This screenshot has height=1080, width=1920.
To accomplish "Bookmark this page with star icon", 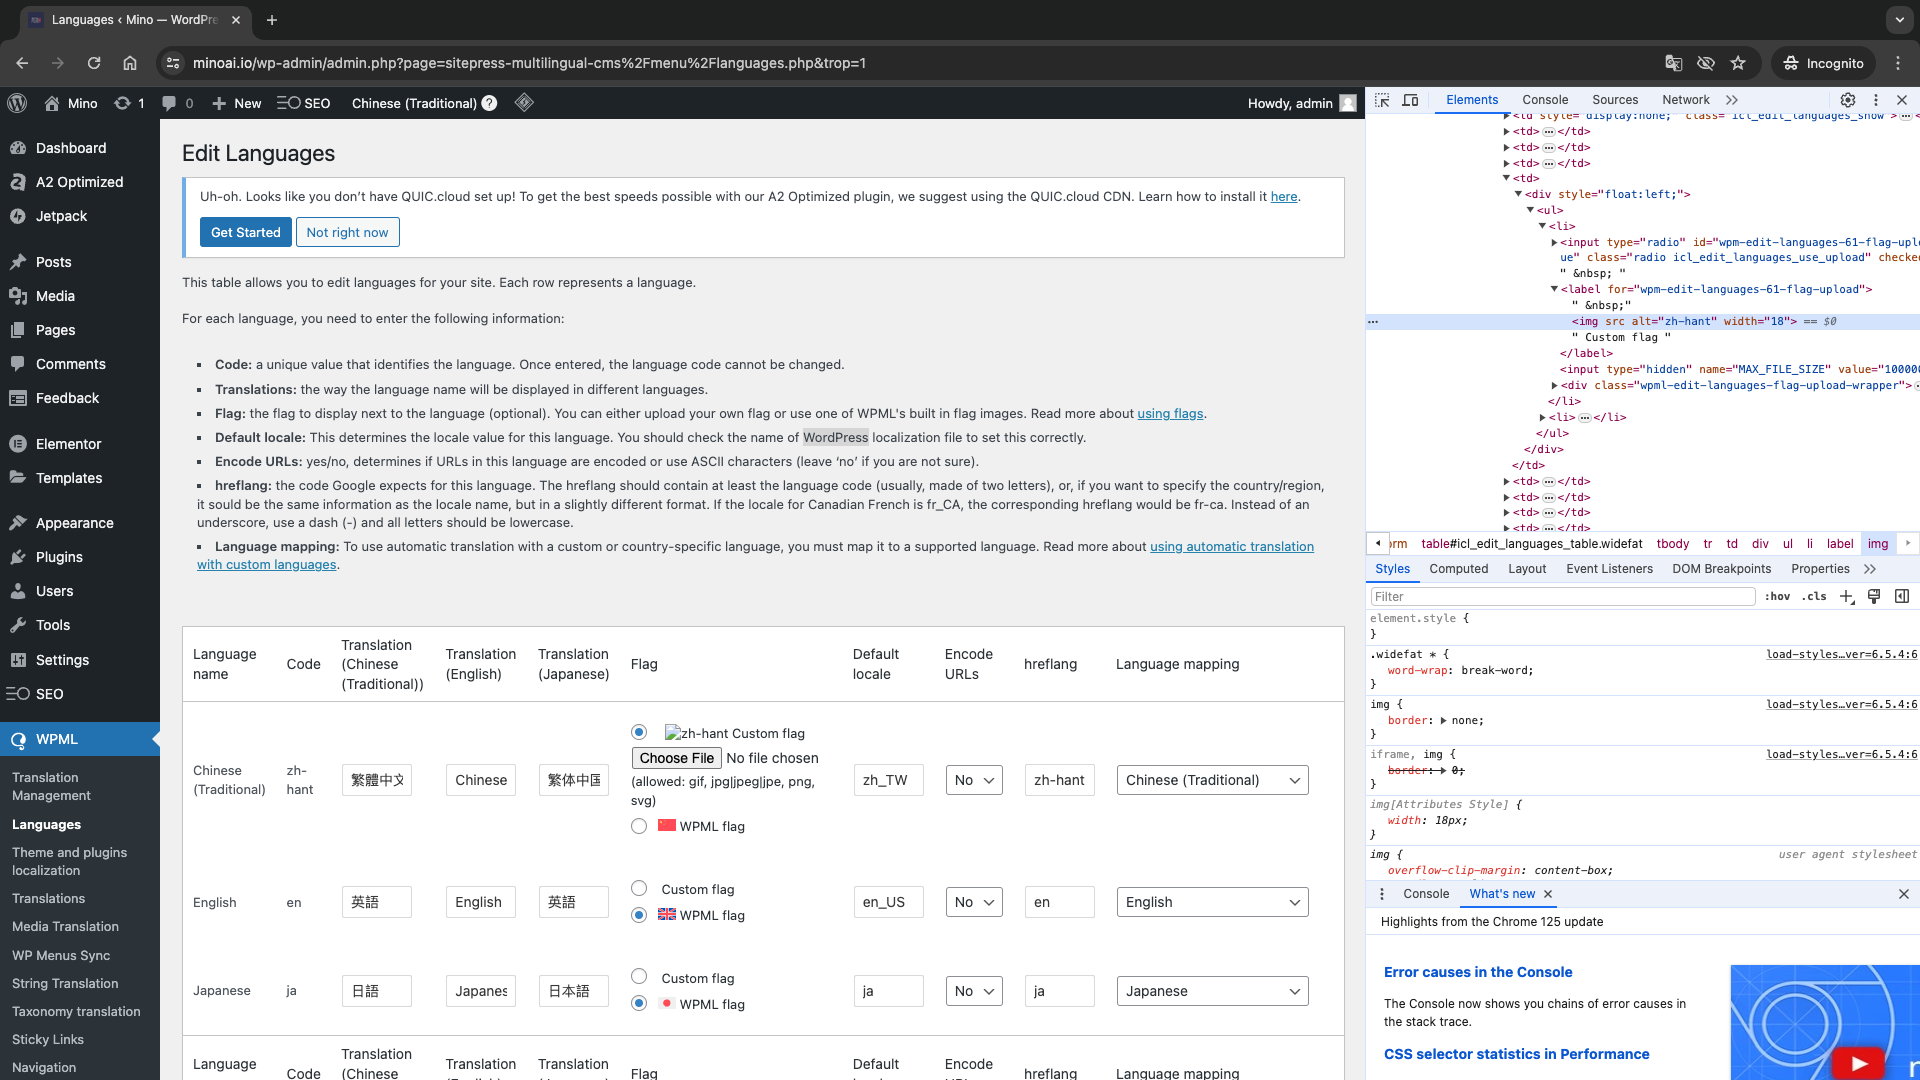I will pos(1738,63).
